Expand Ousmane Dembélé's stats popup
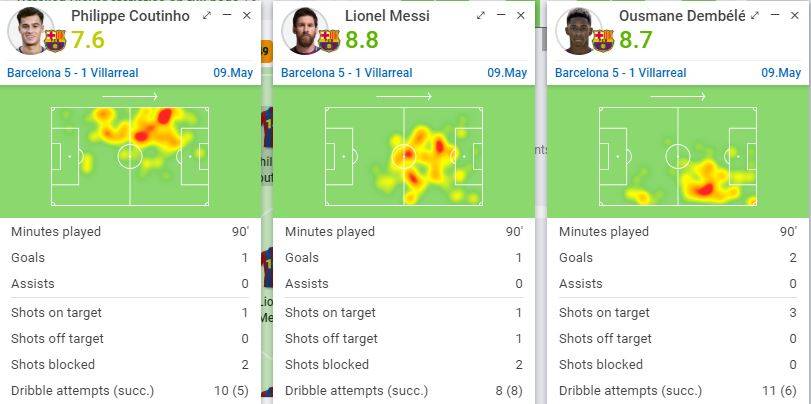The height and width of the screenshot is (404, 811). [755, 16]
